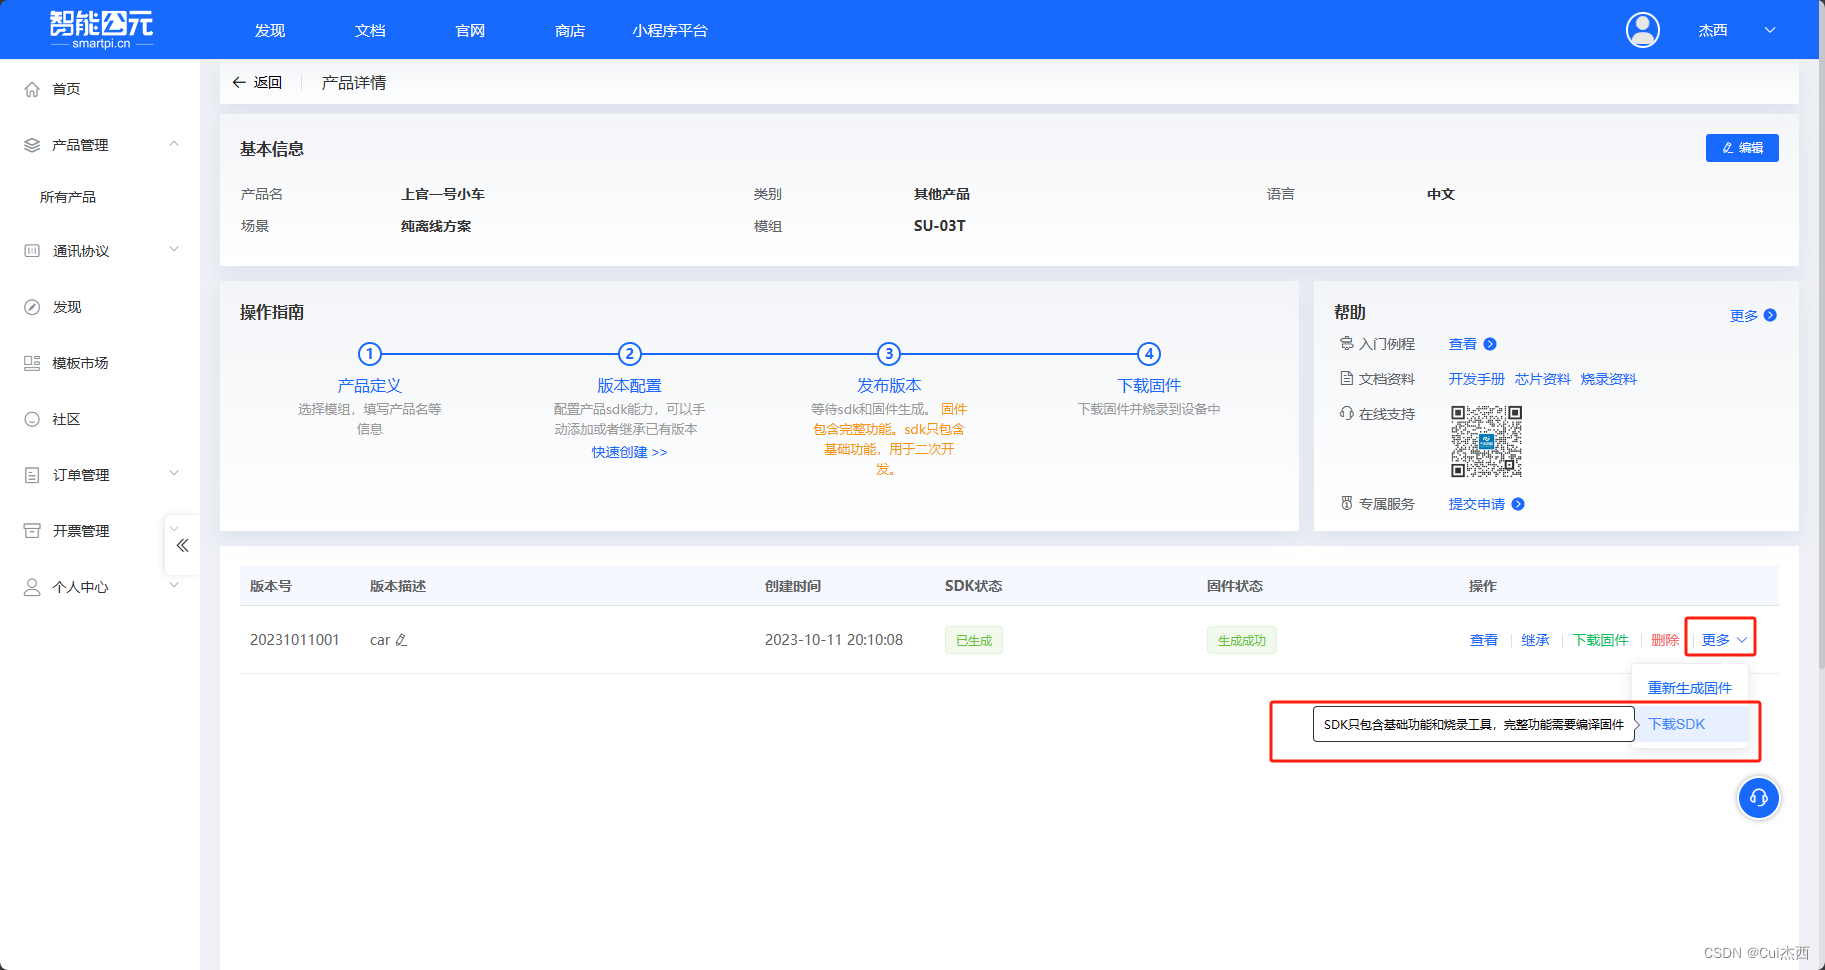Open the 更多 dropdown in version row
Screen dimensions: 1825x970
tap(1724, 640)
